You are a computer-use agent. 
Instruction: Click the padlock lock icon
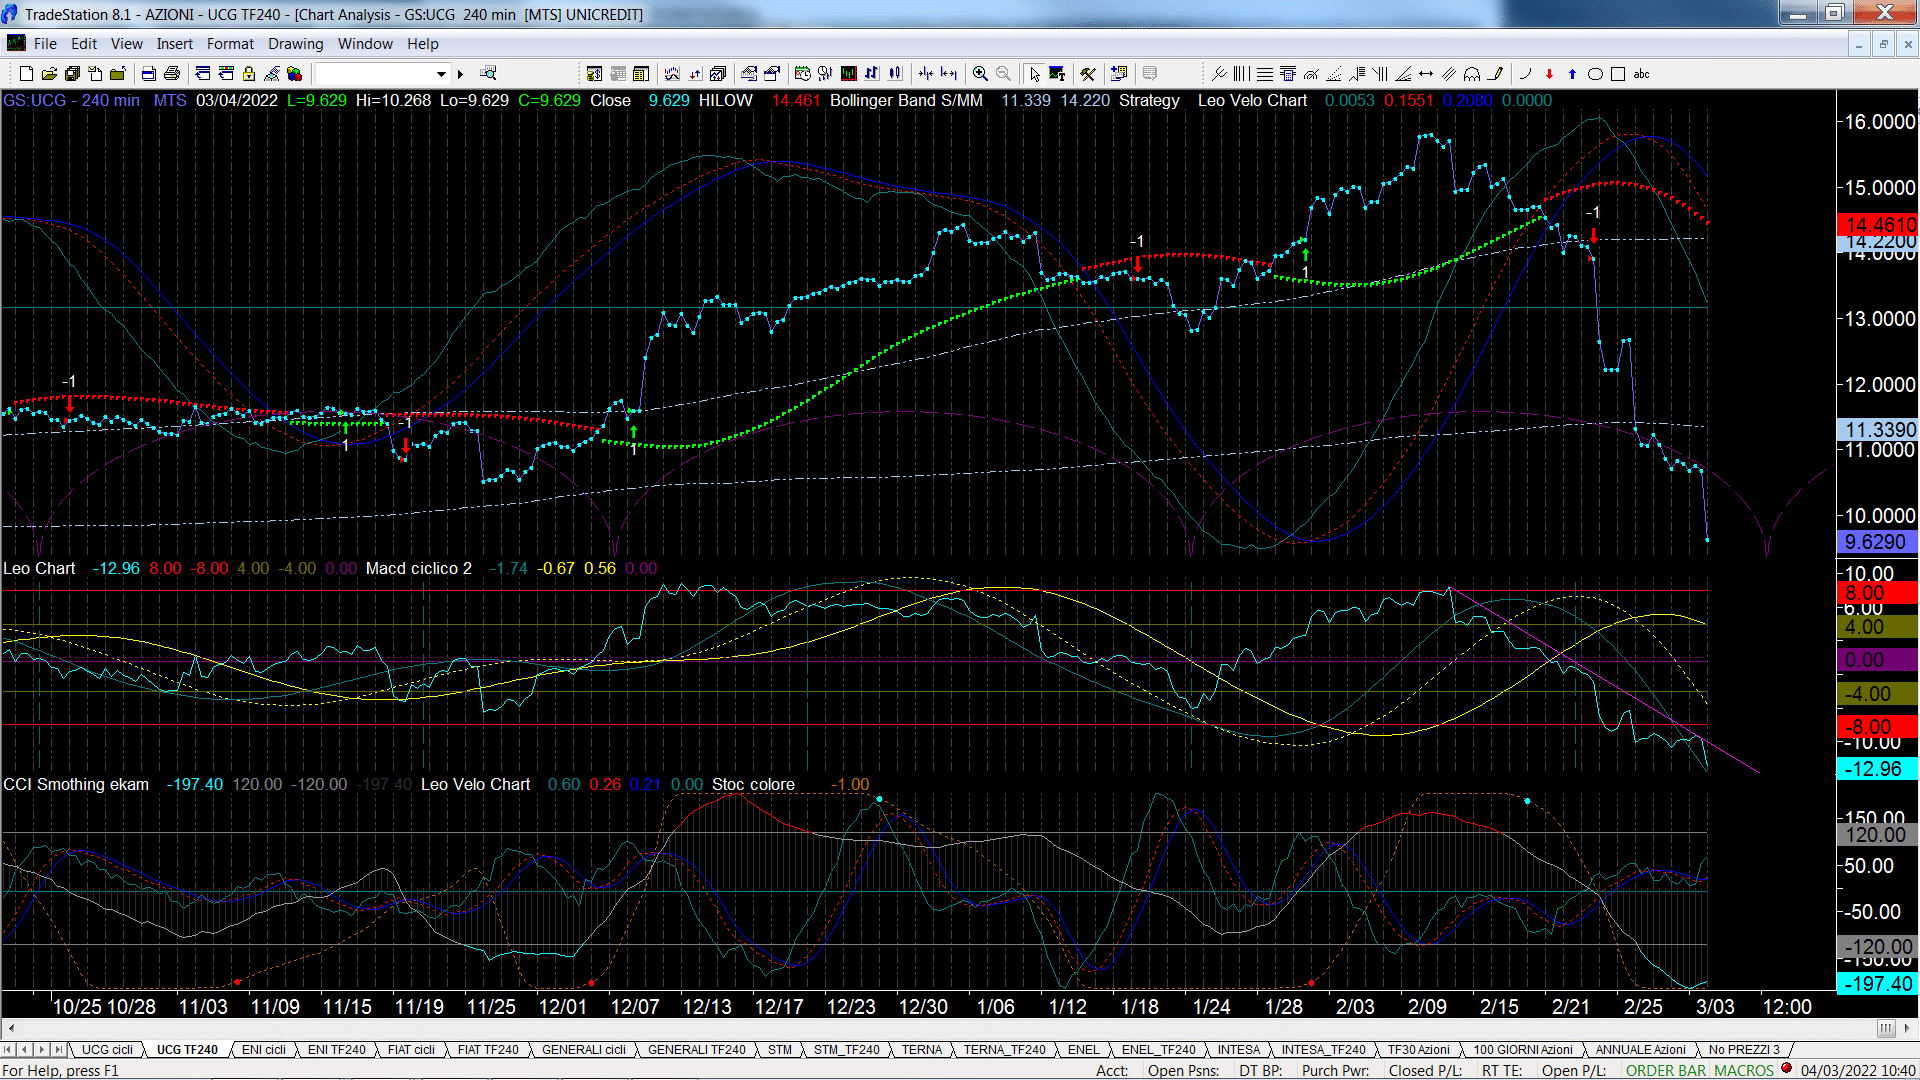point(249,73)
